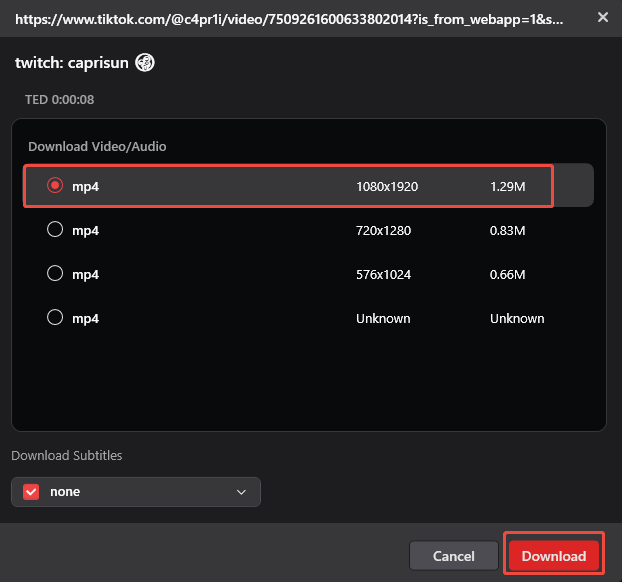Choose the 576x1024 mp4 radio option

pyautogui.click(x=55, y=273)
